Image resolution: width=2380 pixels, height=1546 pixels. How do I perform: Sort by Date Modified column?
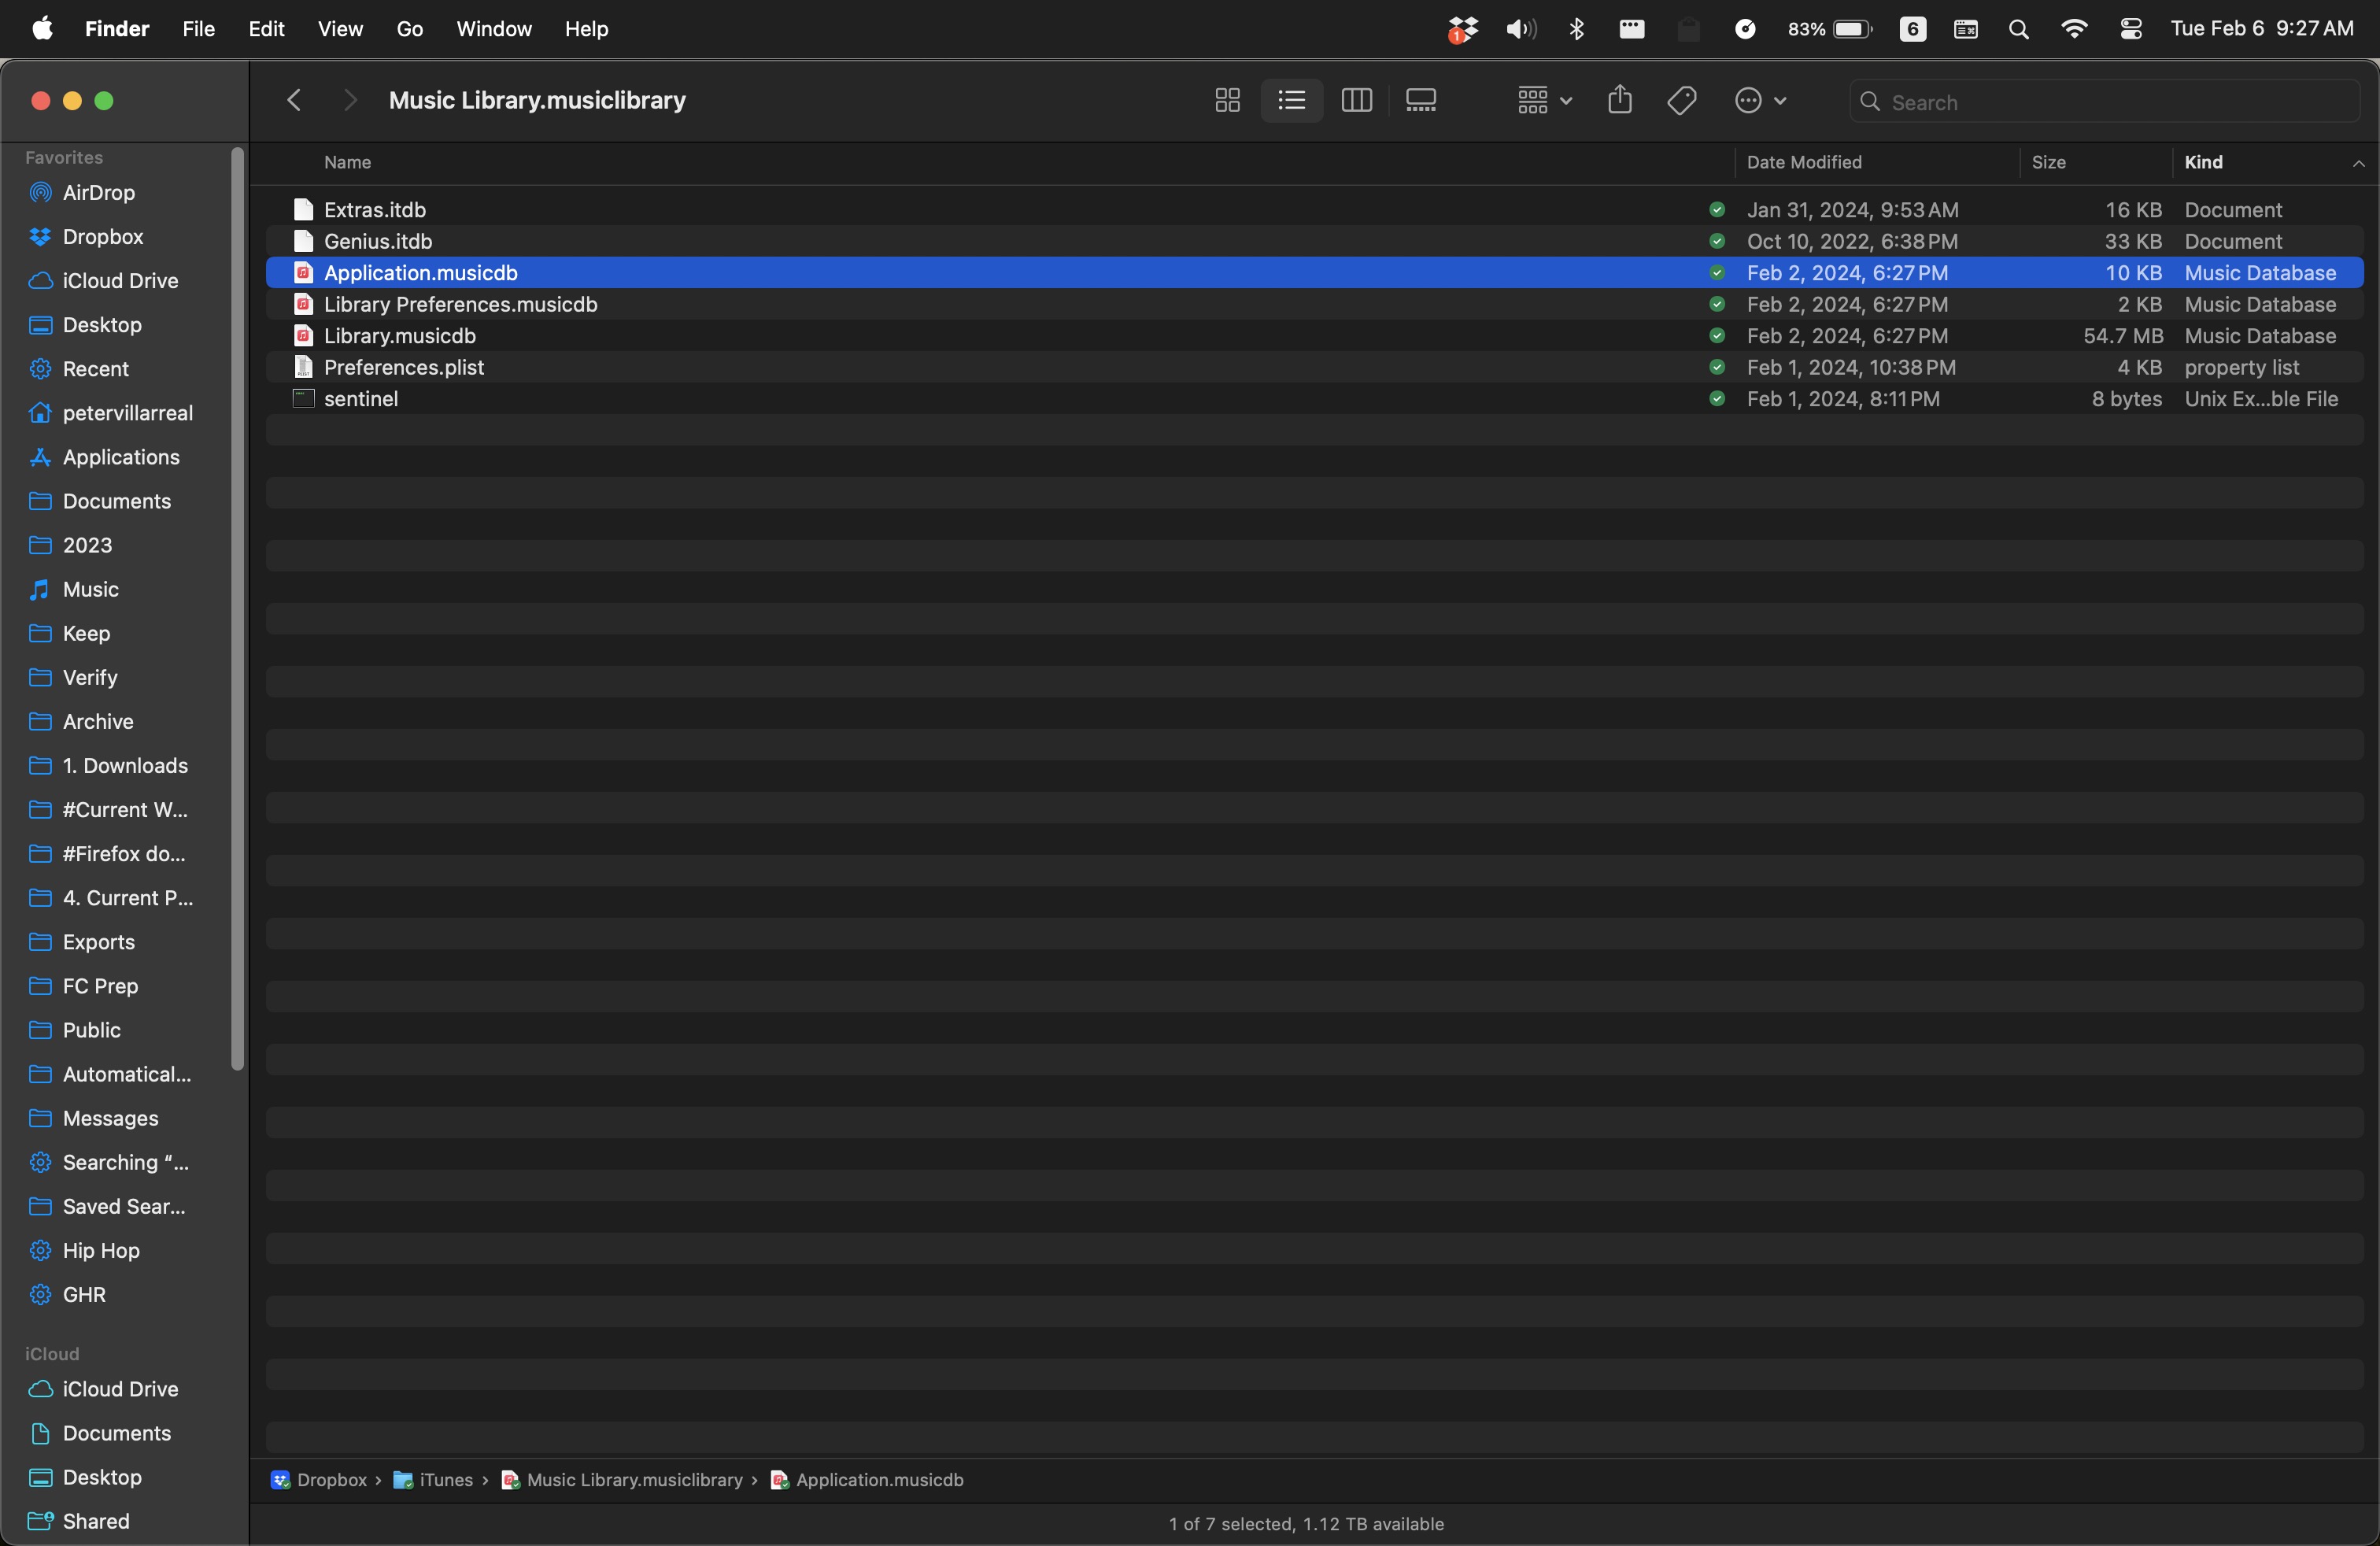[x=1804, y=162]
